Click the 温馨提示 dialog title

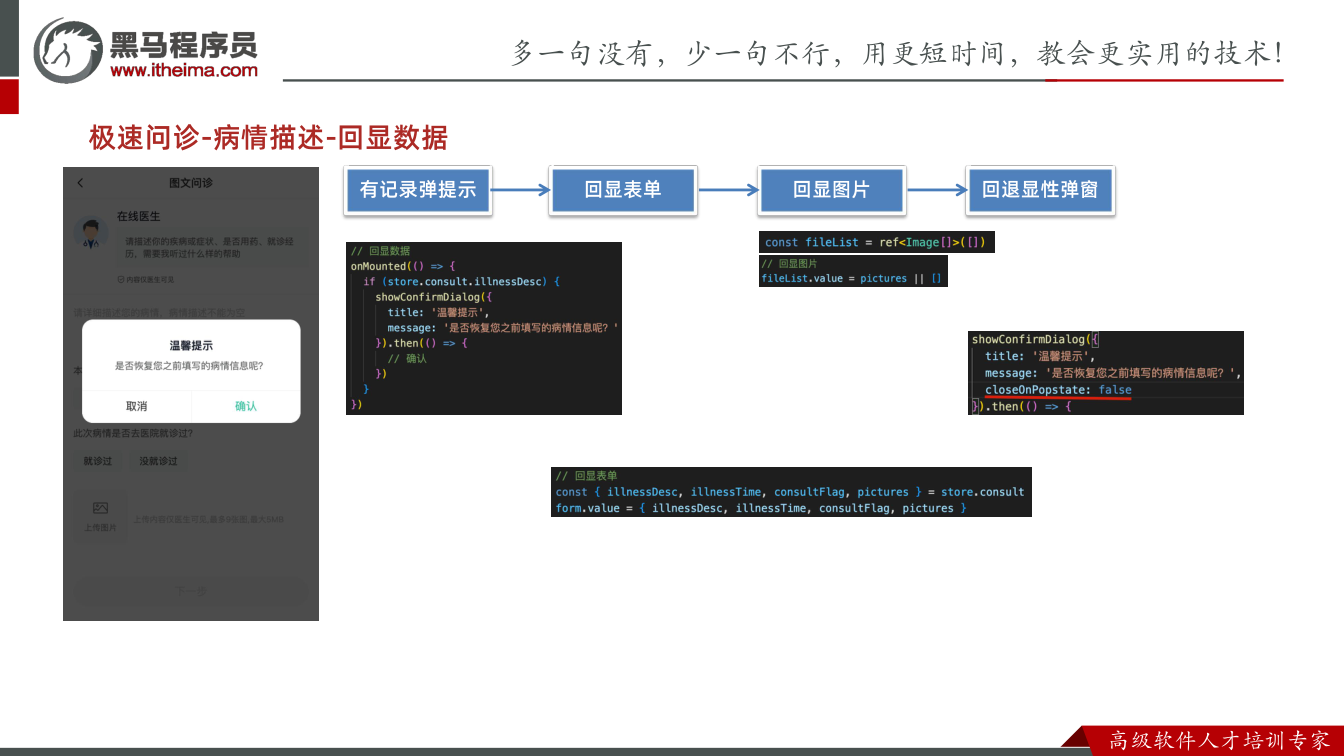(x=191, y=345)
